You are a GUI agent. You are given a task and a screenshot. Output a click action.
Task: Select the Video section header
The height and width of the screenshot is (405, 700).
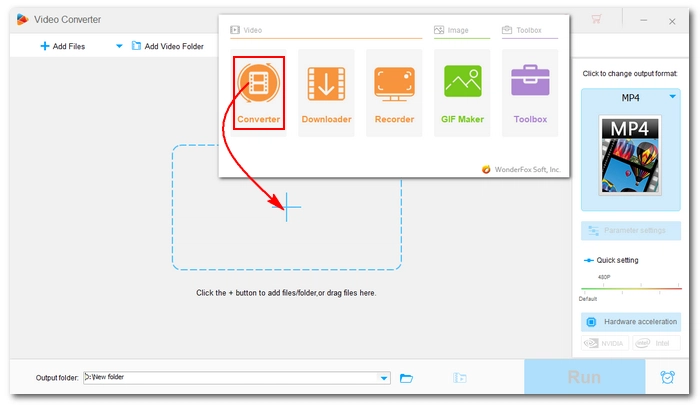click(x=246, y=30)
